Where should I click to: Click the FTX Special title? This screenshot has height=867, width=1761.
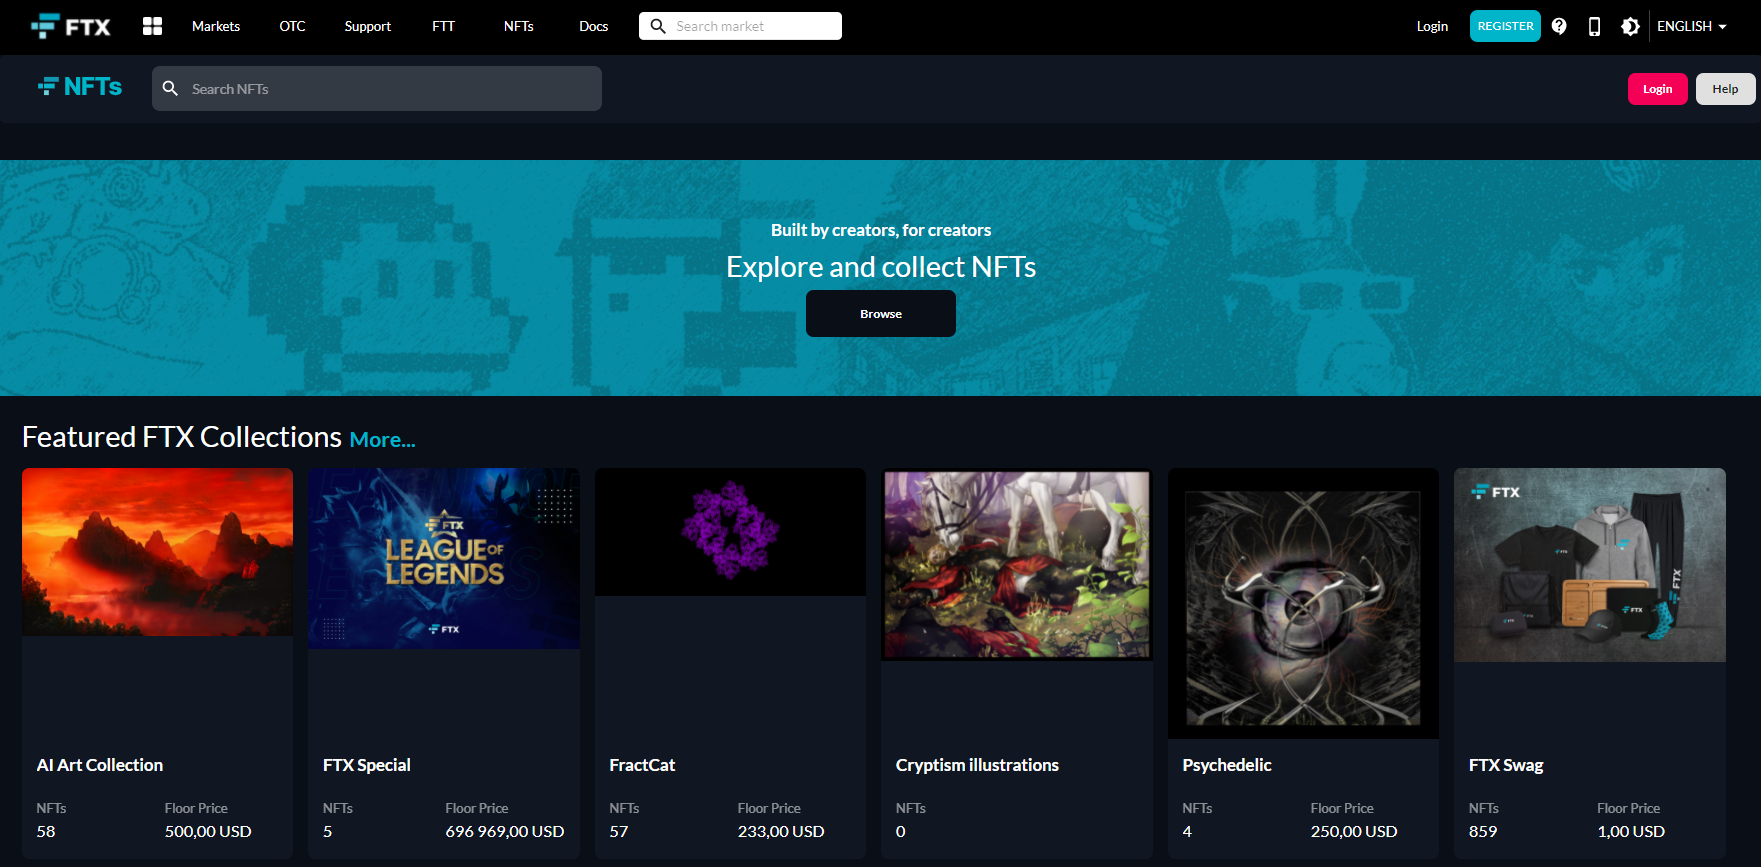point(367,765)
